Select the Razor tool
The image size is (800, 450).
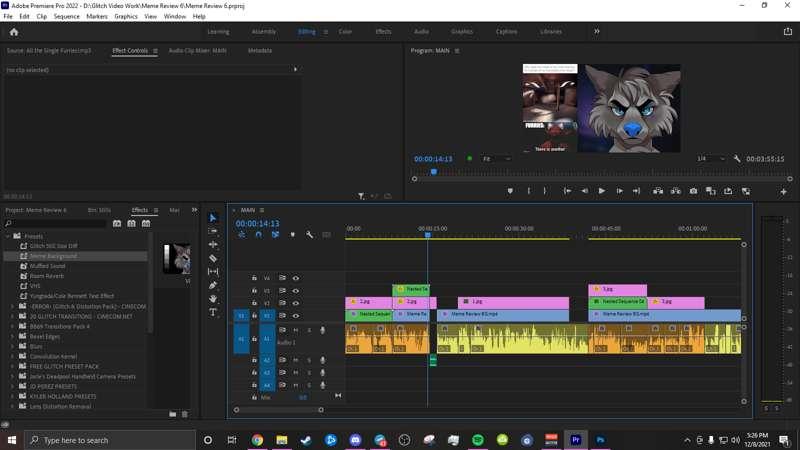pos(213,258)
